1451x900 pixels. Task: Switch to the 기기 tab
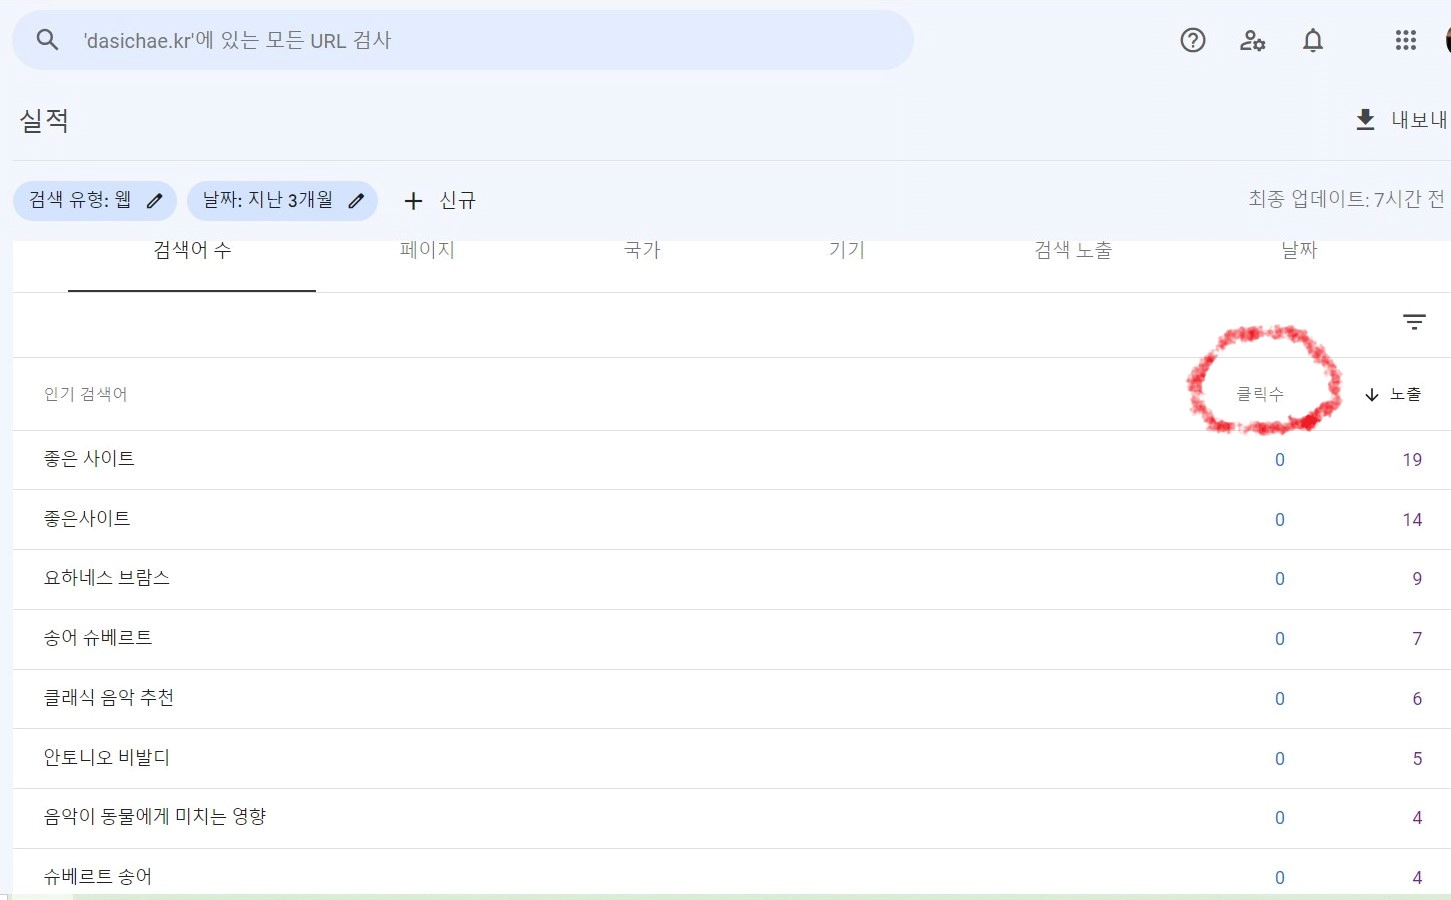846,251
